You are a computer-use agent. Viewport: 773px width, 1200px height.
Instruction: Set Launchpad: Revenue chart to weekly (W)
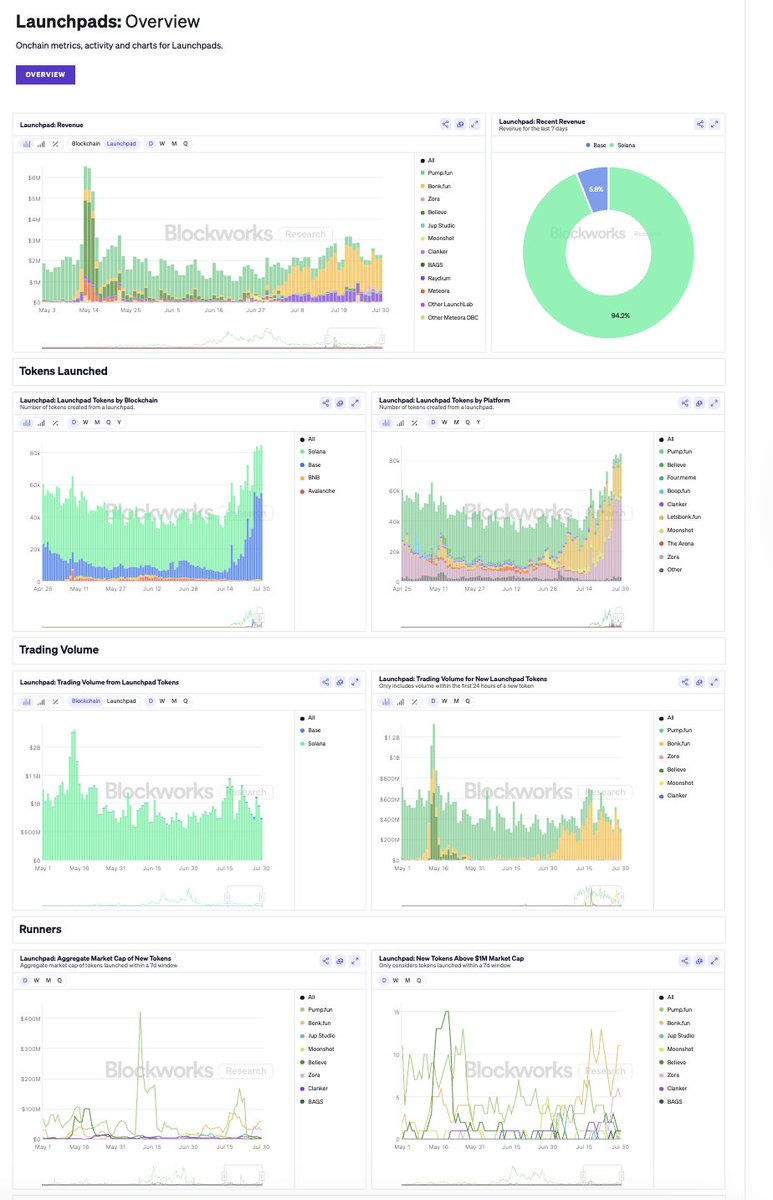[162, 144]
